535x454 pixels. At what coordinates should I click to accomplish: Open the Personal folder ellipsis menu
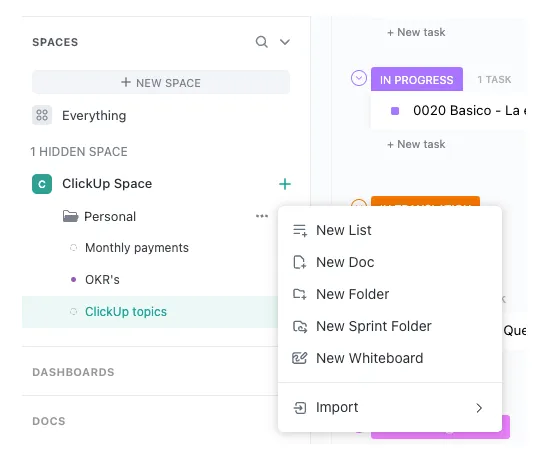click(x=262, y=216)
